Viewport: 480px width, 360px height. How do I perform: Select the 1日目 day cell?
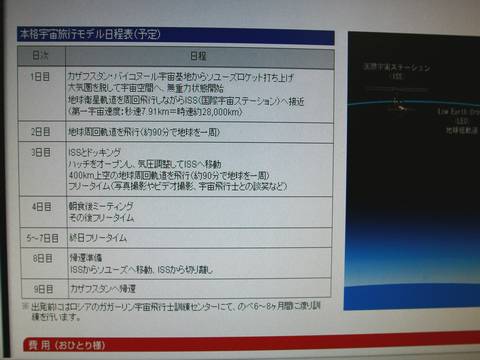pos(41,94)
